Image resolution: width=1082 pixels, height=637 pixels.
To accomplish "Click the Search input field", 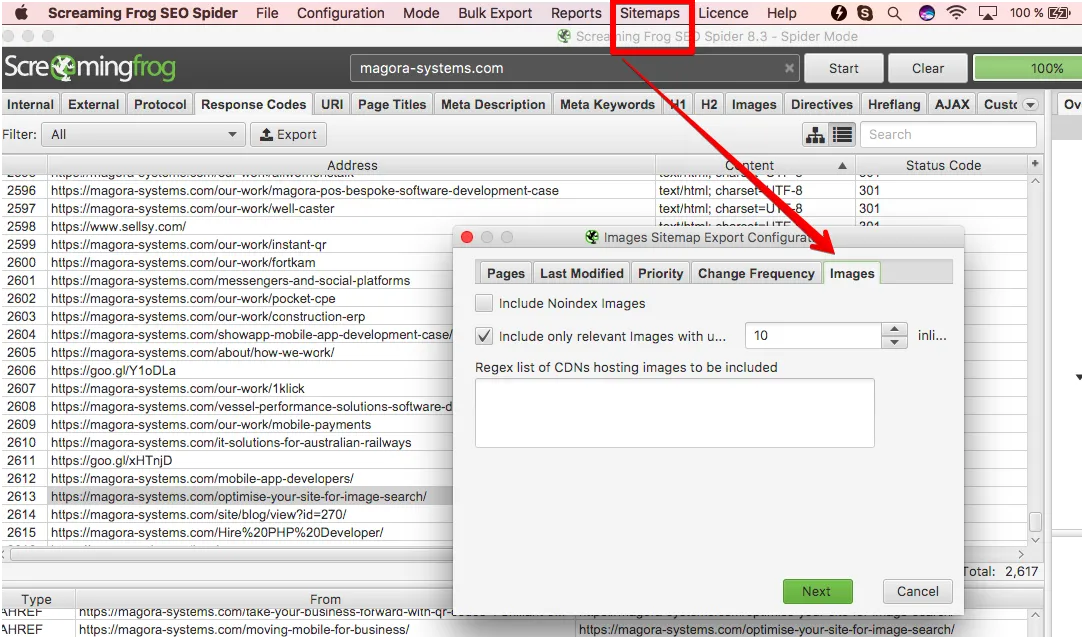I will click(948, 135).
